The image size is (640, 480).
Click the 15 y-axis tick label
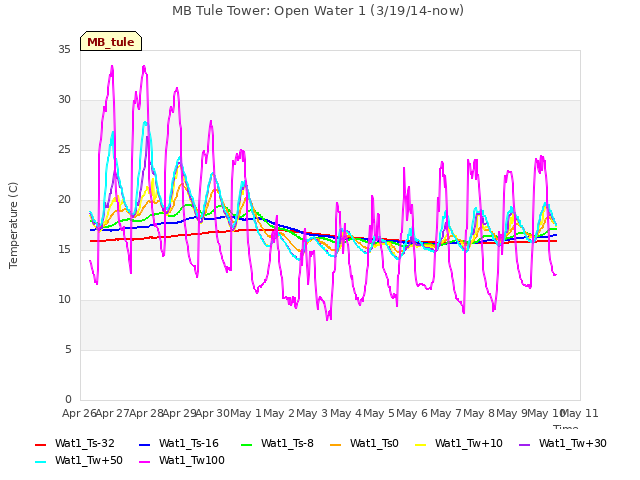pos(64,249)
